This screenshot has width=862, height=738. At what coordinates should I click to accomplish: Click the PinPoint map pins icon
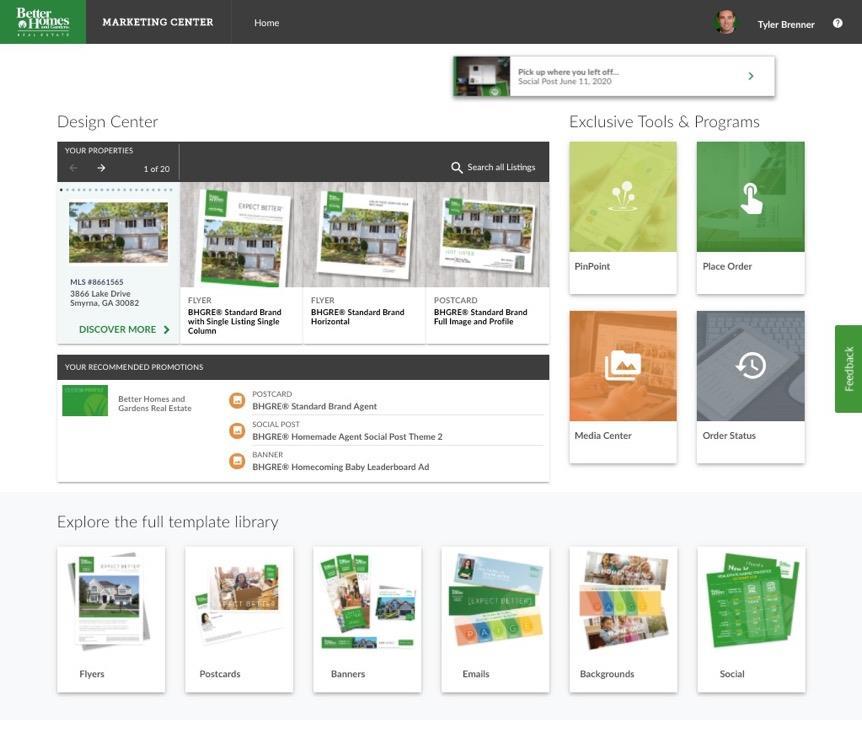point(623,196)
